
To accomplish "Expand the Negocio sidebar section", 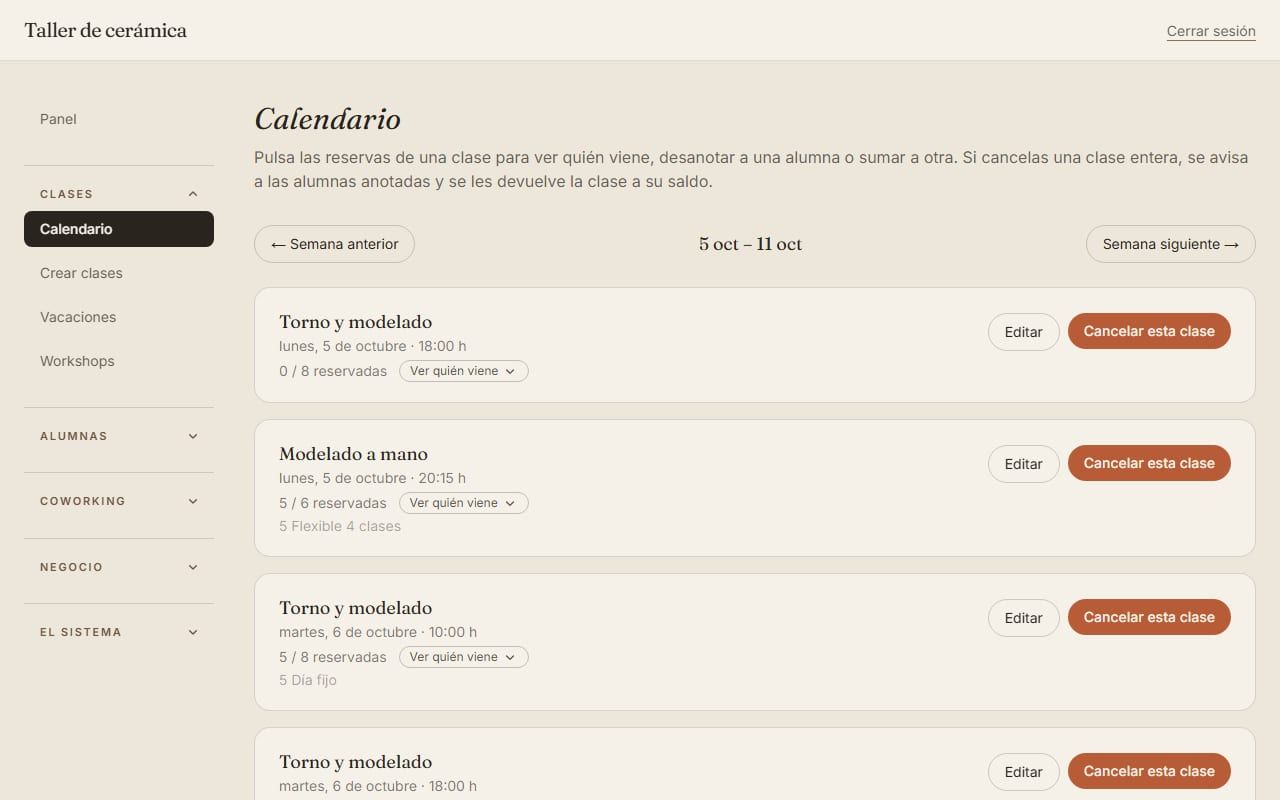I will pos(119,567).
